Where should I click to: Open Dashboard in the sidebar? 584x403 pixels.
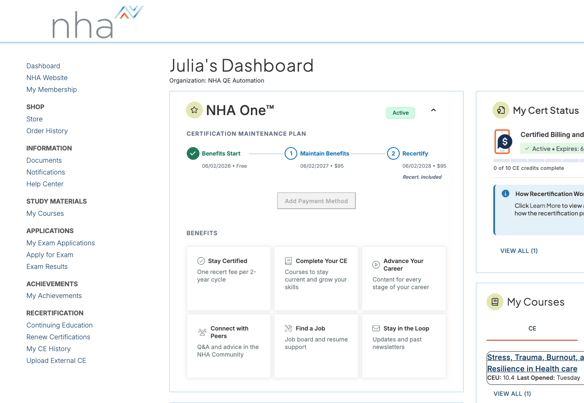coord(43,66)
